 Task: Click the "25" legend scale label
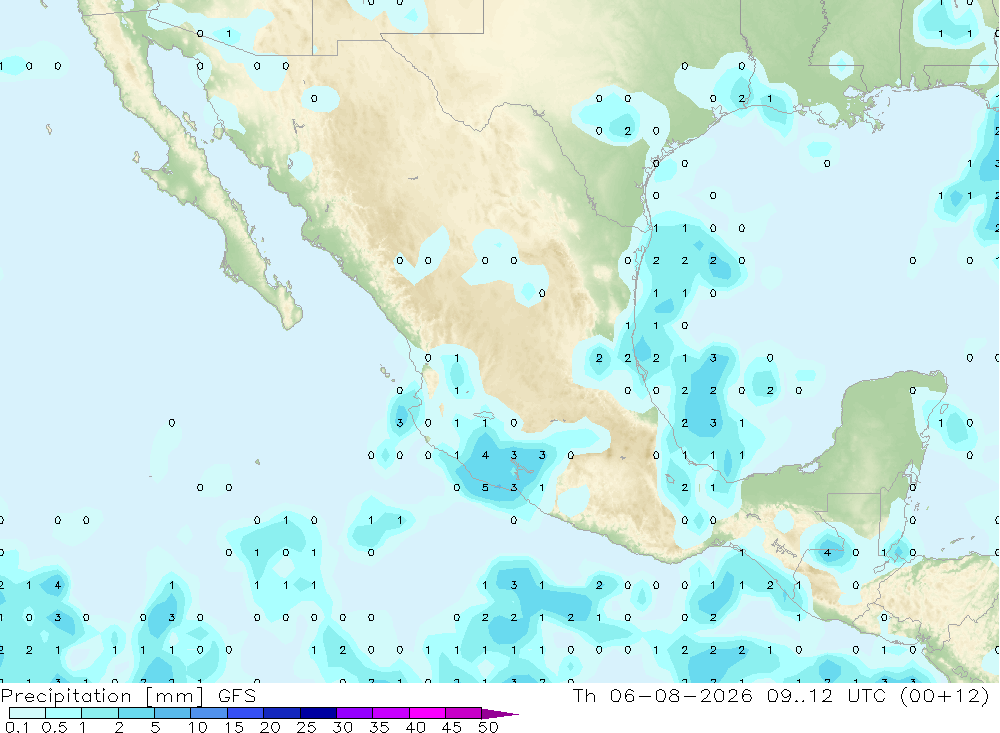coord(307,727)
